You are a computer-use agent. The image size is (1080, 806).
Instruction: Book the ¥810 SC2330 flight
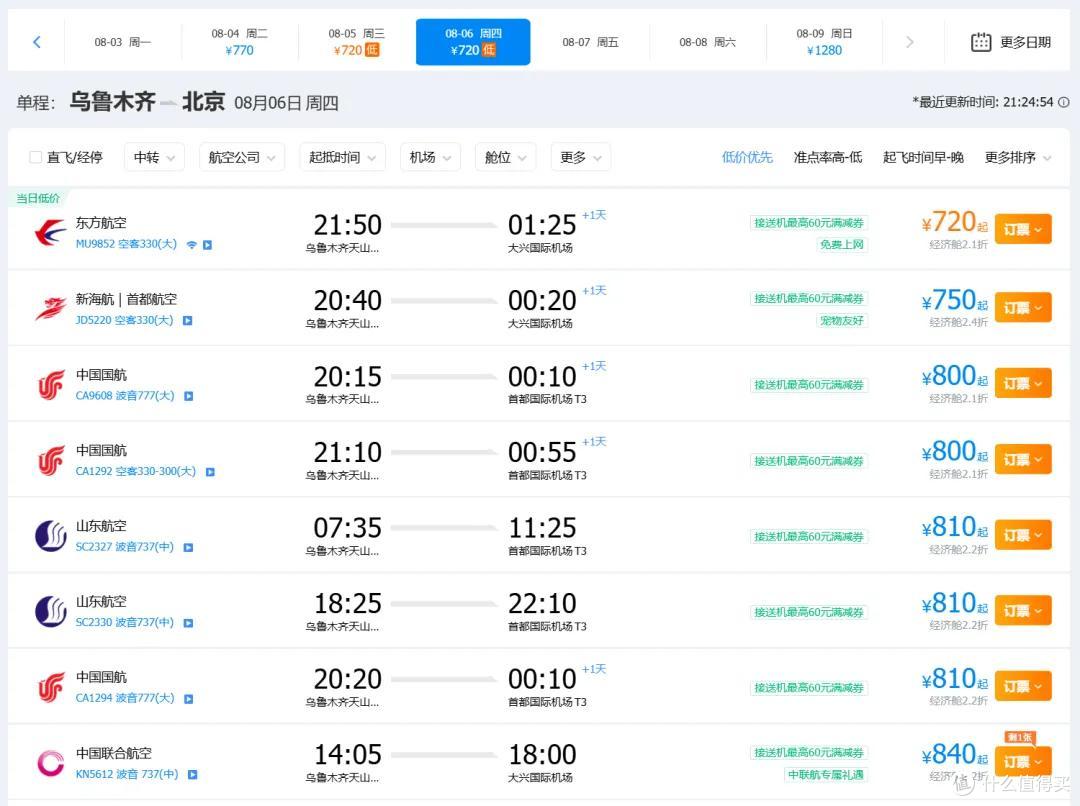[x=1023, y=610]
